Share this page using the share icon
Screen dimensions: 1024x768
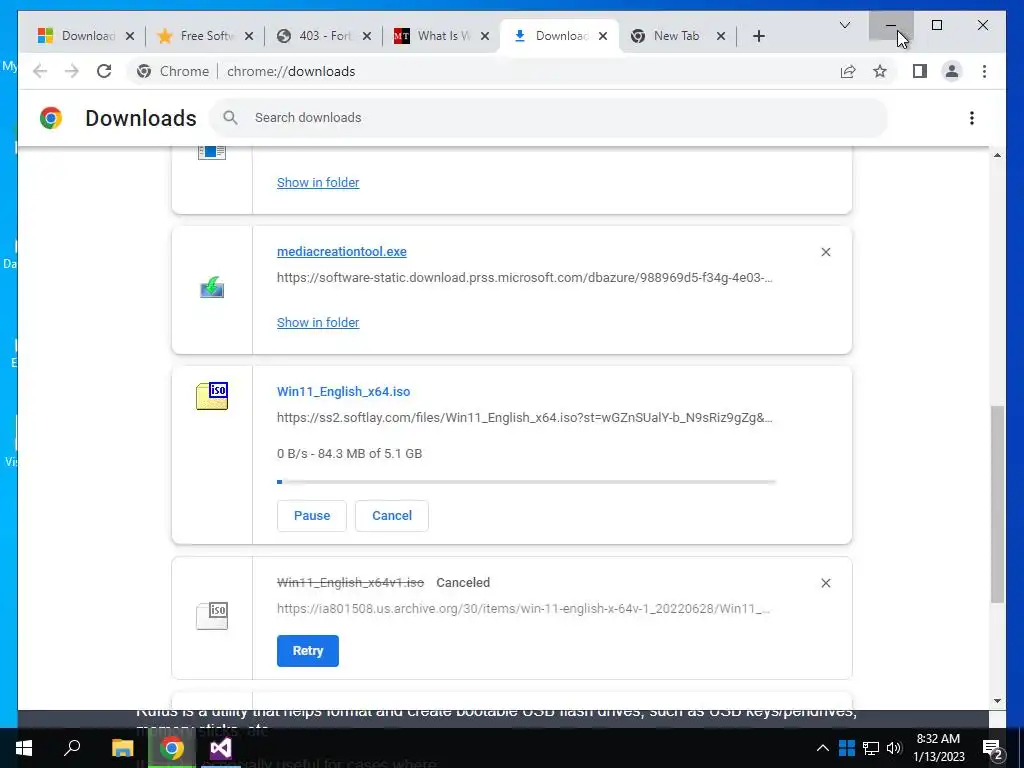(848, 71)
